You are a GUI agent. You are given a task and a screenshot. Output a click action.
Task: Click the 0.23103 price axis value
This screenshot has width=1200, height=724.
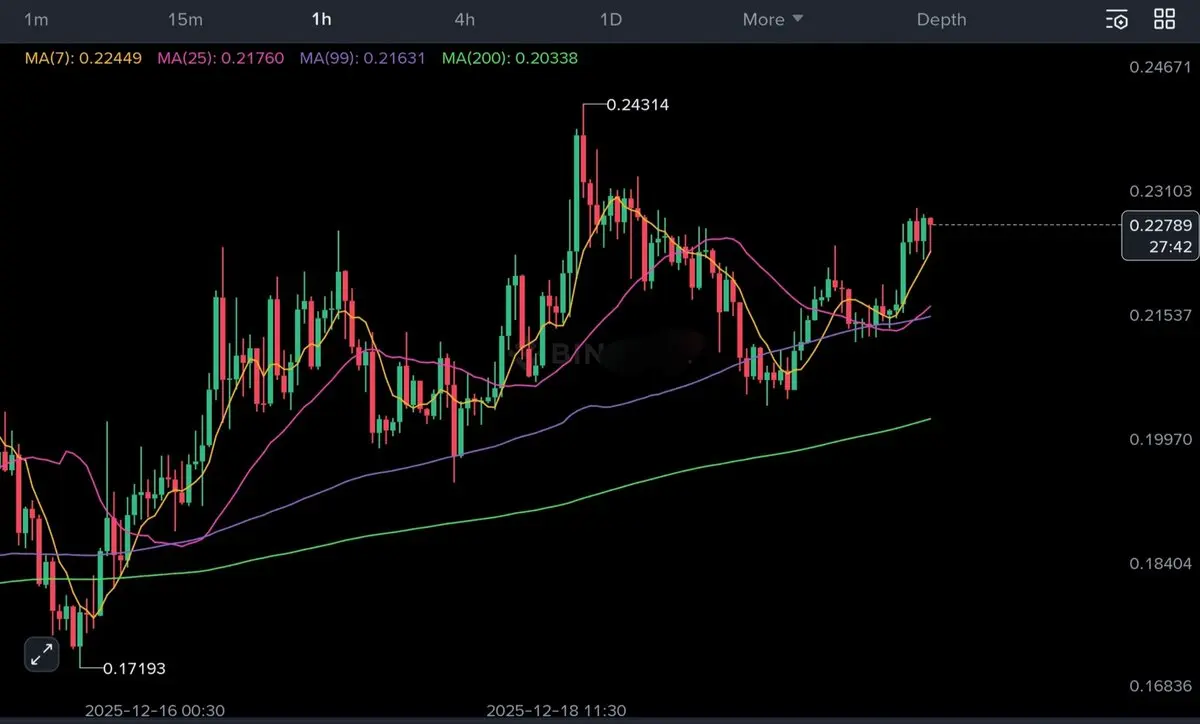1160,191
